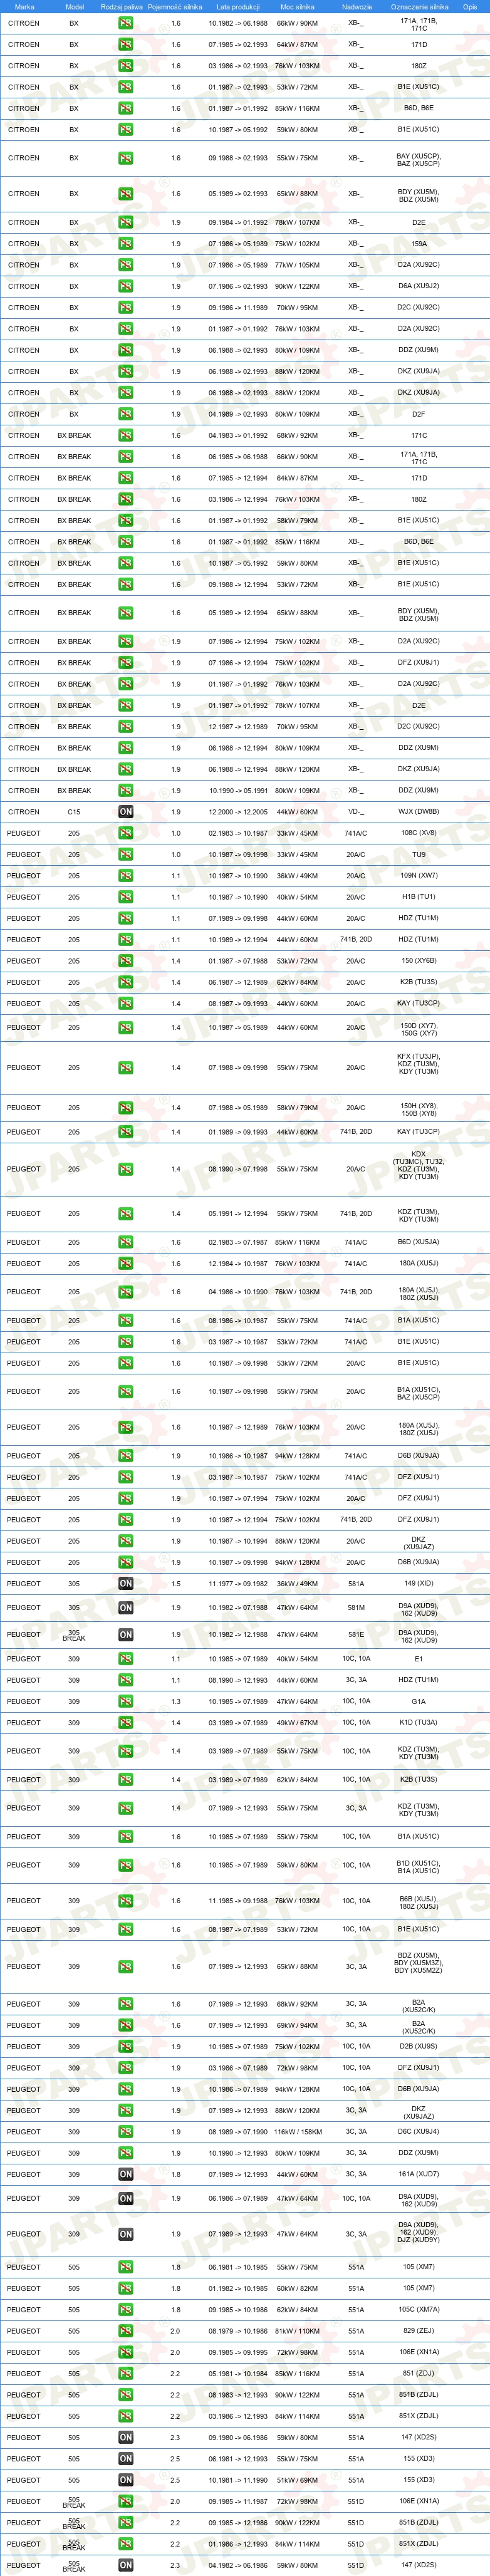Screen dimensions: 490x2576
Task: Click the ON icon in the Peugeot 305 581M row
Action: coord(125,1608)
